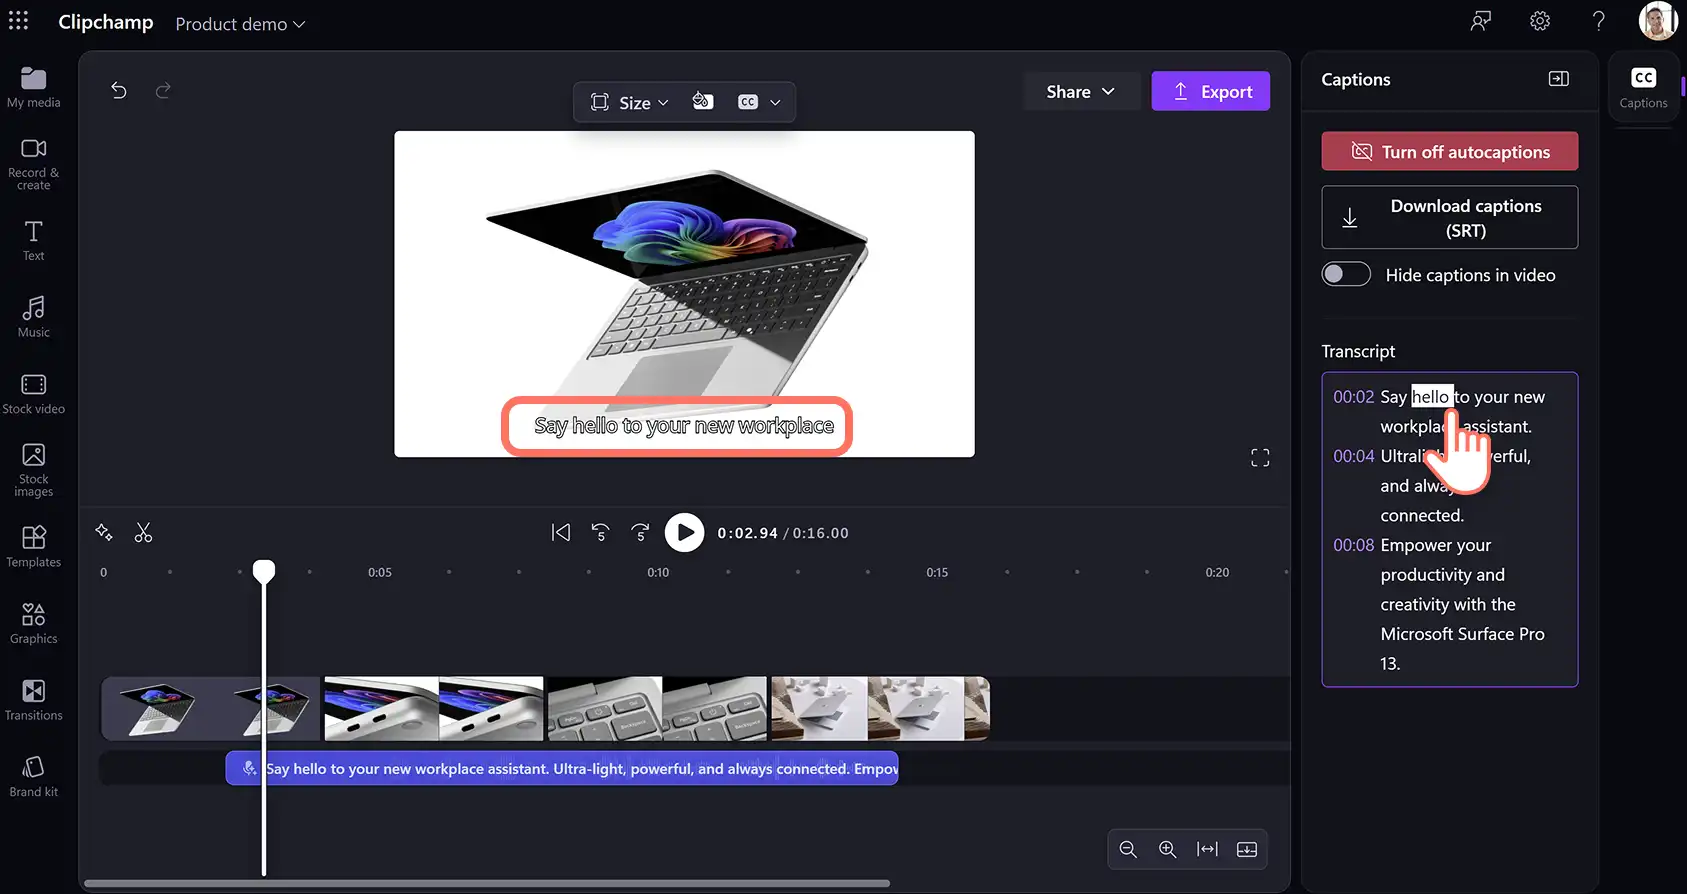This screenshot has height=894, width=1687.
Task: Click the playhead handle on timeline
Action: (x=264, y=571)
